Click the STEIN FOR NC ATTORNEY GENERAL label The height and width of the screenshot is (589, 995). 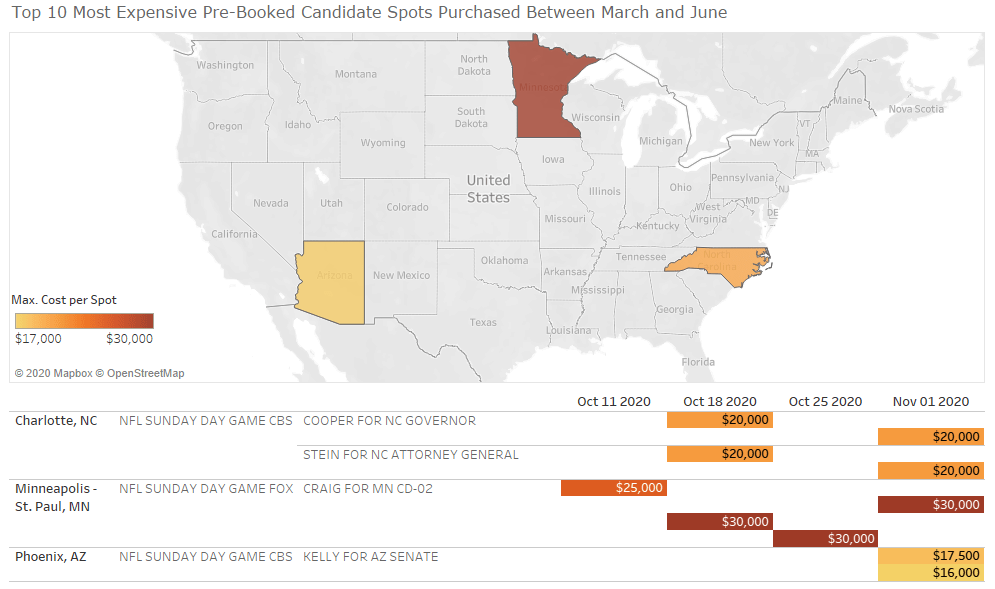click(410, 455)
